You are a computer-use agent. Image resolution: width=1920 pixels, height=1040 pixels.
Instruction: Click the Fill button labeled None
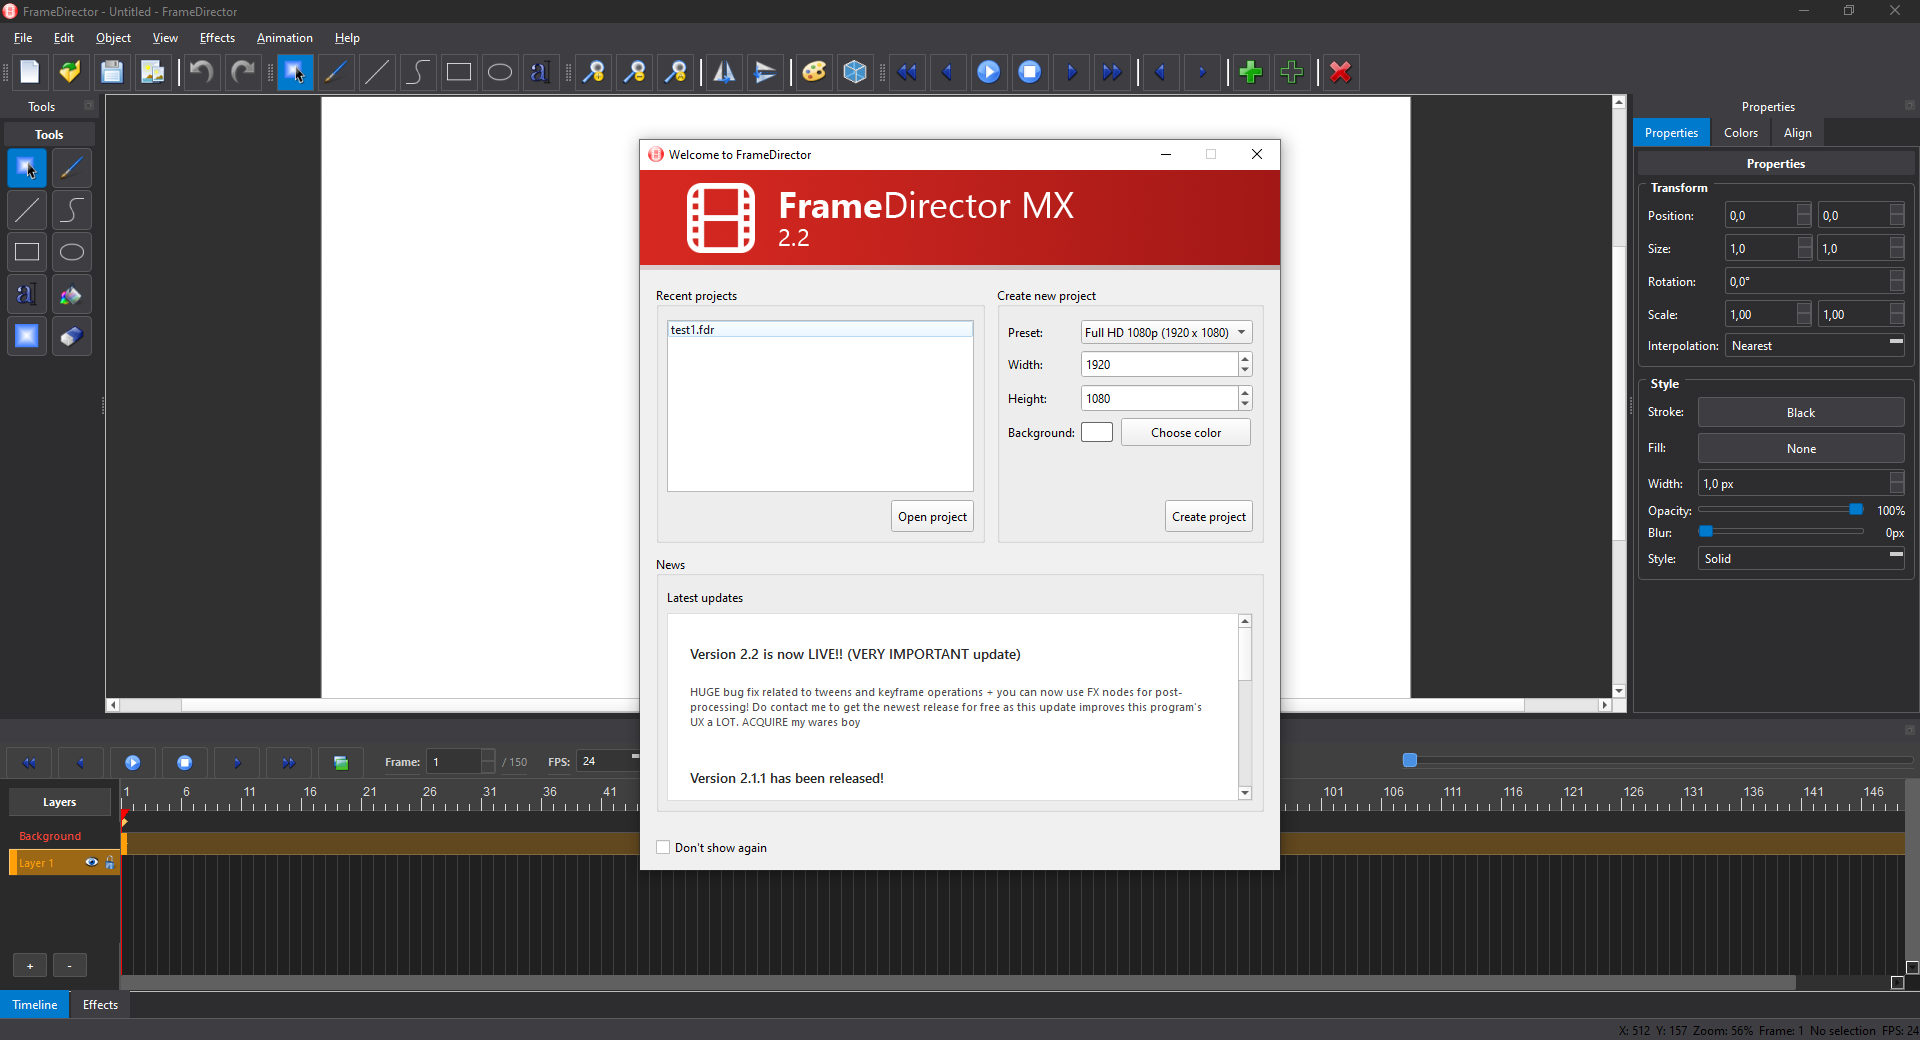[x=1801, y=448]
